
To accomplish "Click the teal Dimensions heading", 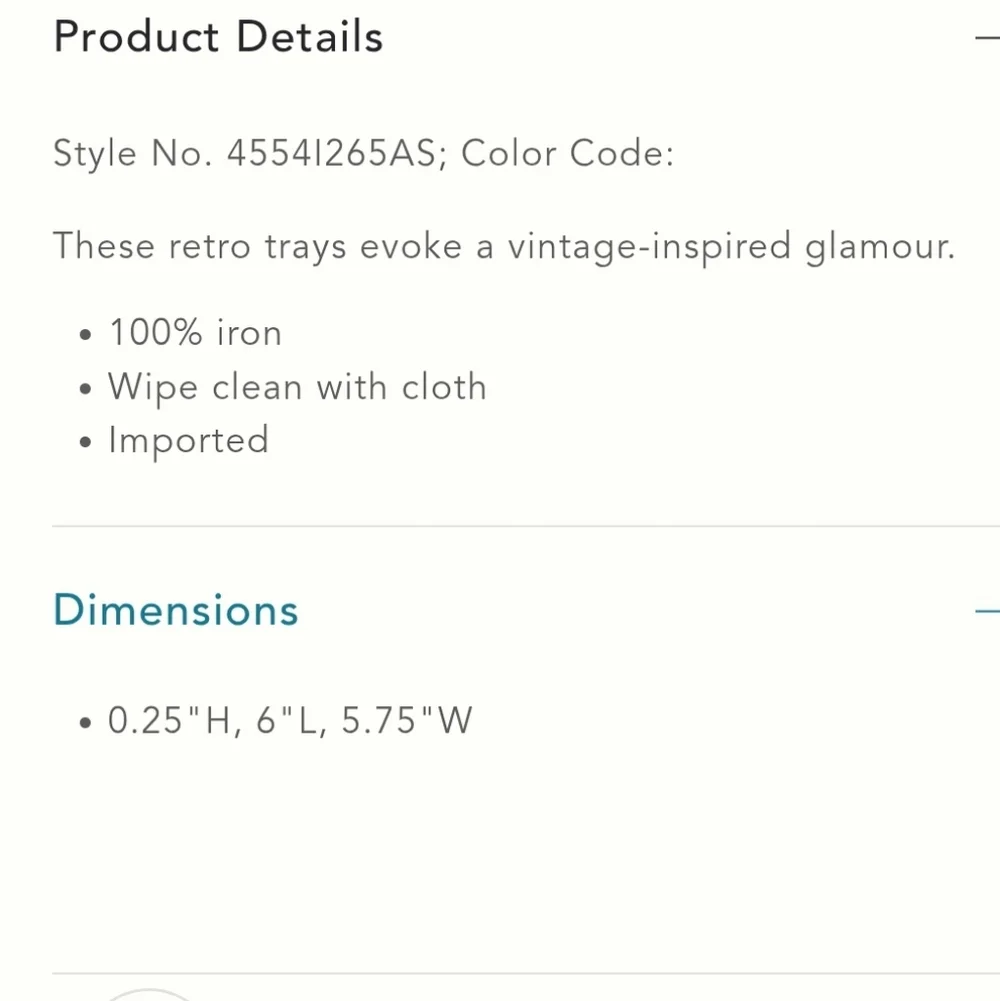I will point(176,610).
